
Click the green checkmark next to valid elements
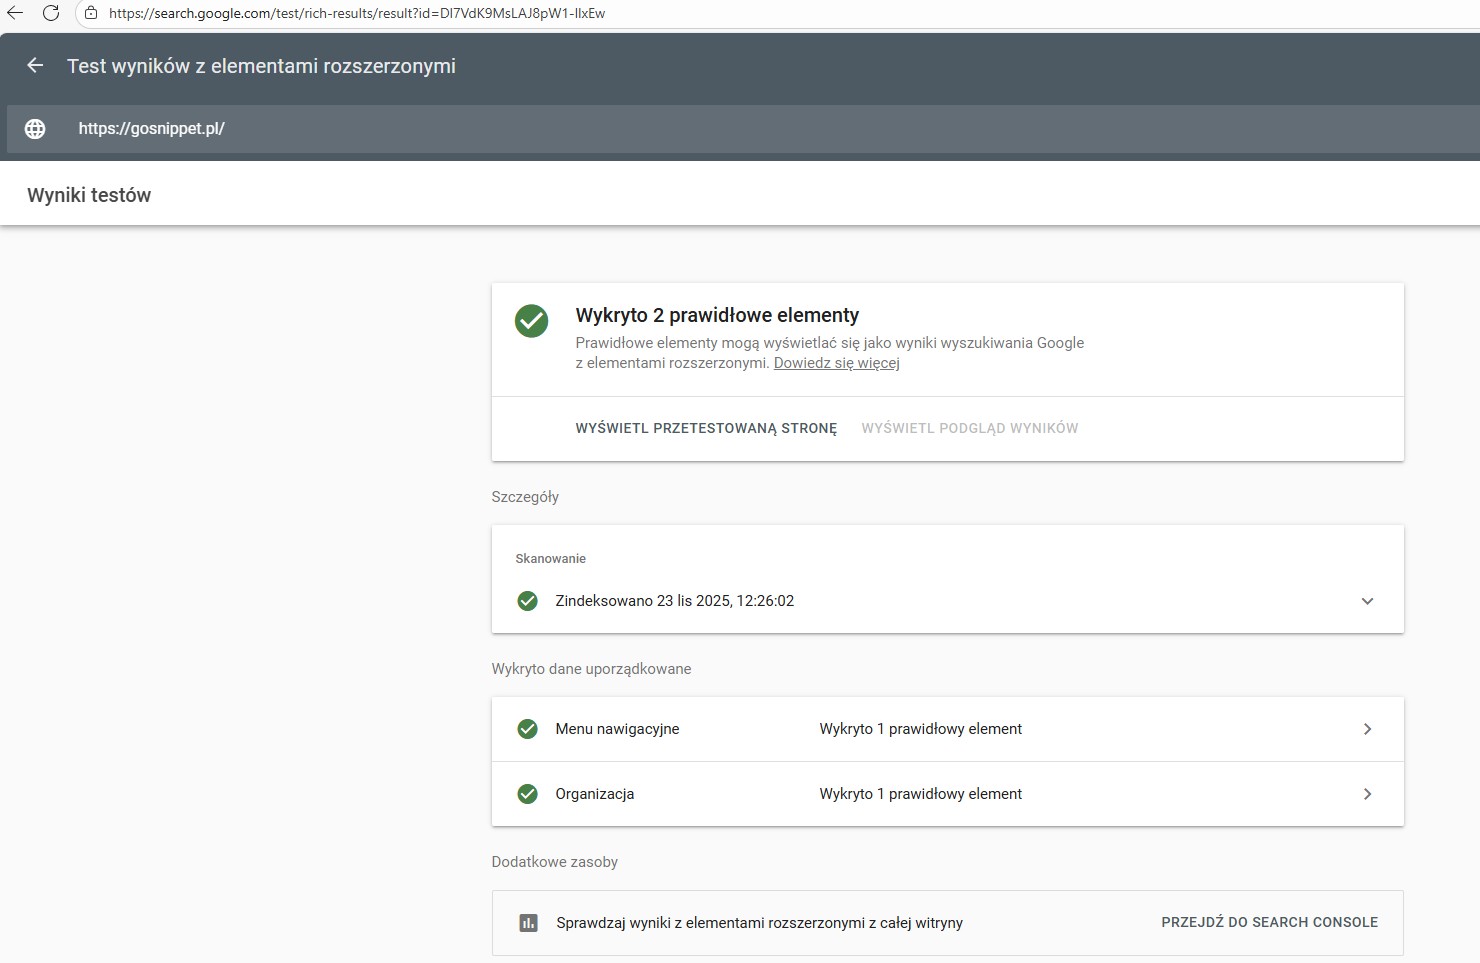coord(531,321)
